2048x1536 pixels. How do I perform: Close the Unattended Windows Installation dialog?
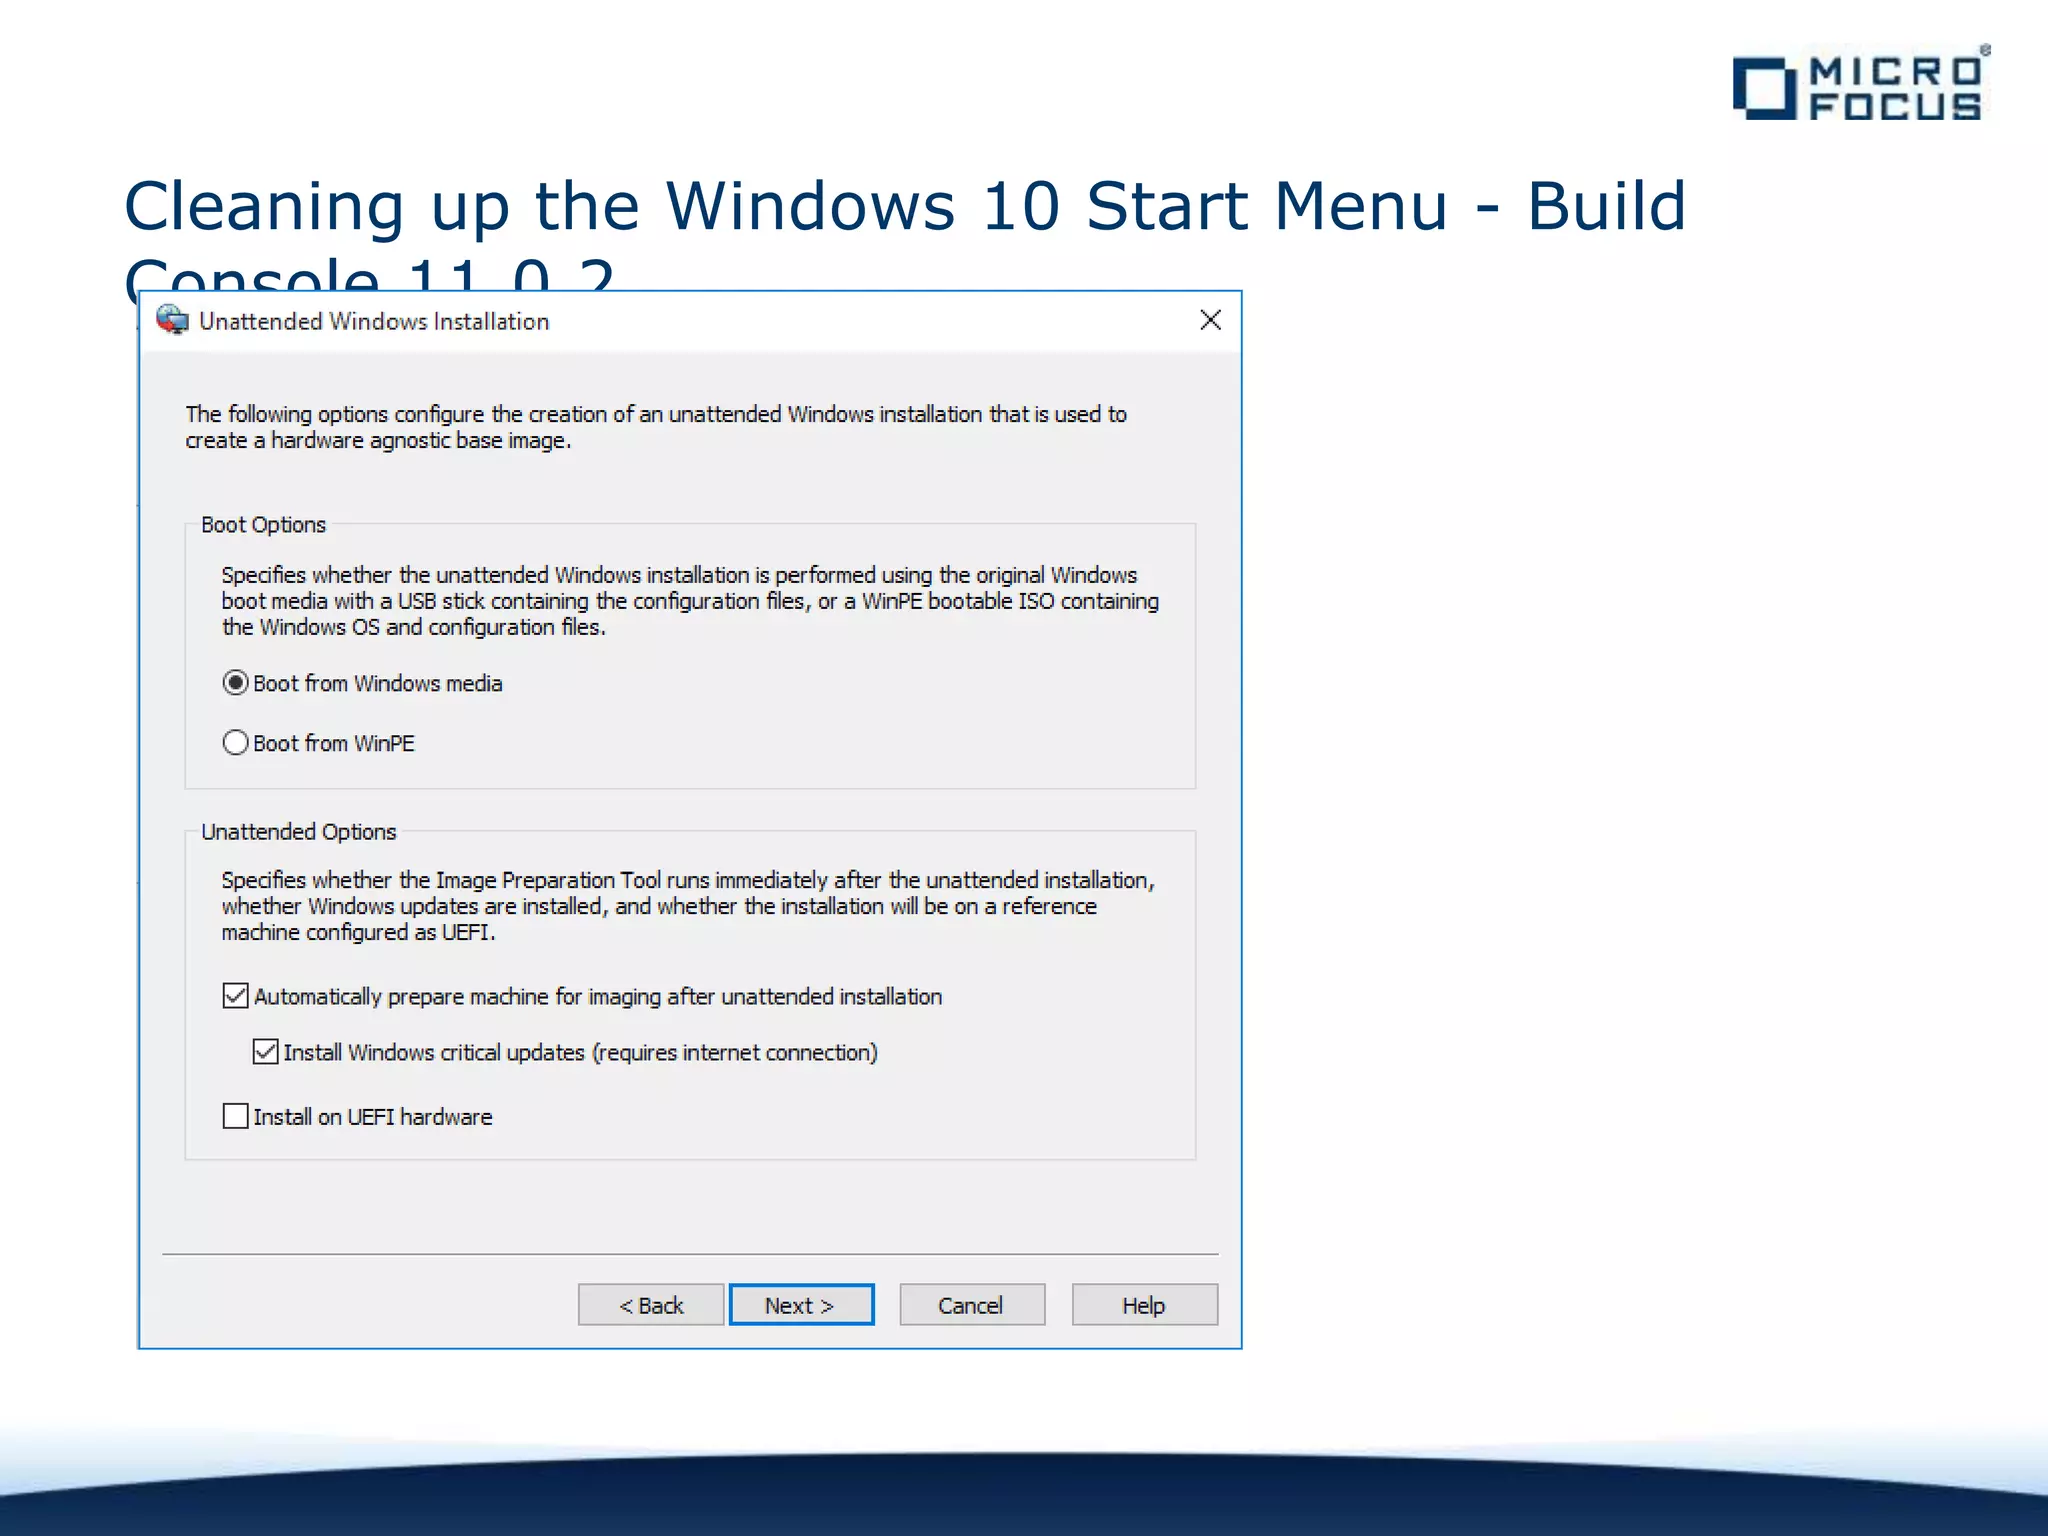(x=1210, y=320)
